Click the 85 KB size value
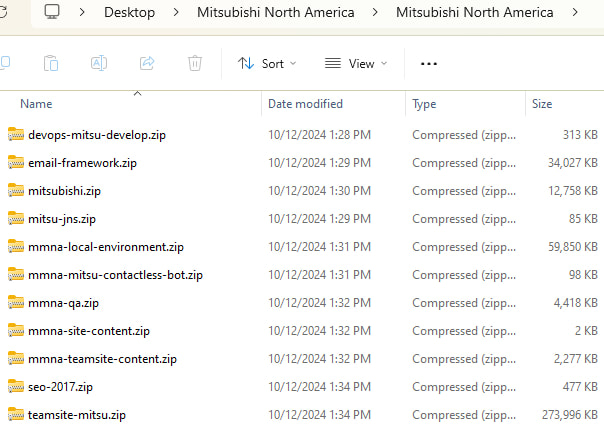 583,219
